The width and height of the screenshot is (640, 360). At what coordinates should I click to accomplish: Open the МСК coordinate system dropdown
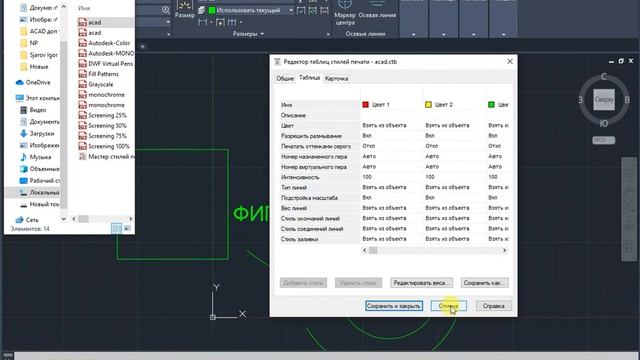pyautogui.click(x=604, y=140)
